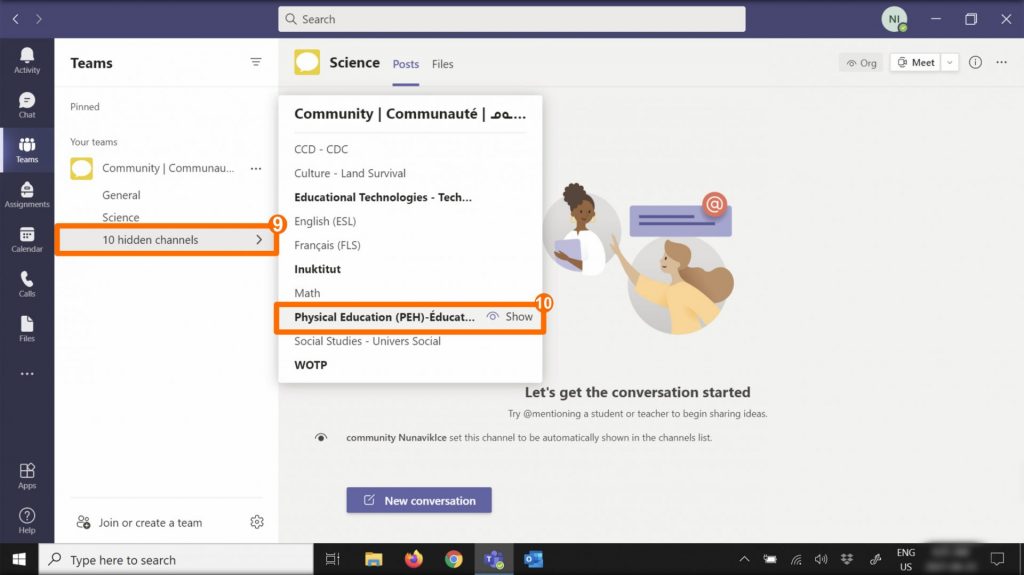The width and height of the screenshot is (1024, 575).
Task: Open the Apps store
Action: [x=27, y=476]
